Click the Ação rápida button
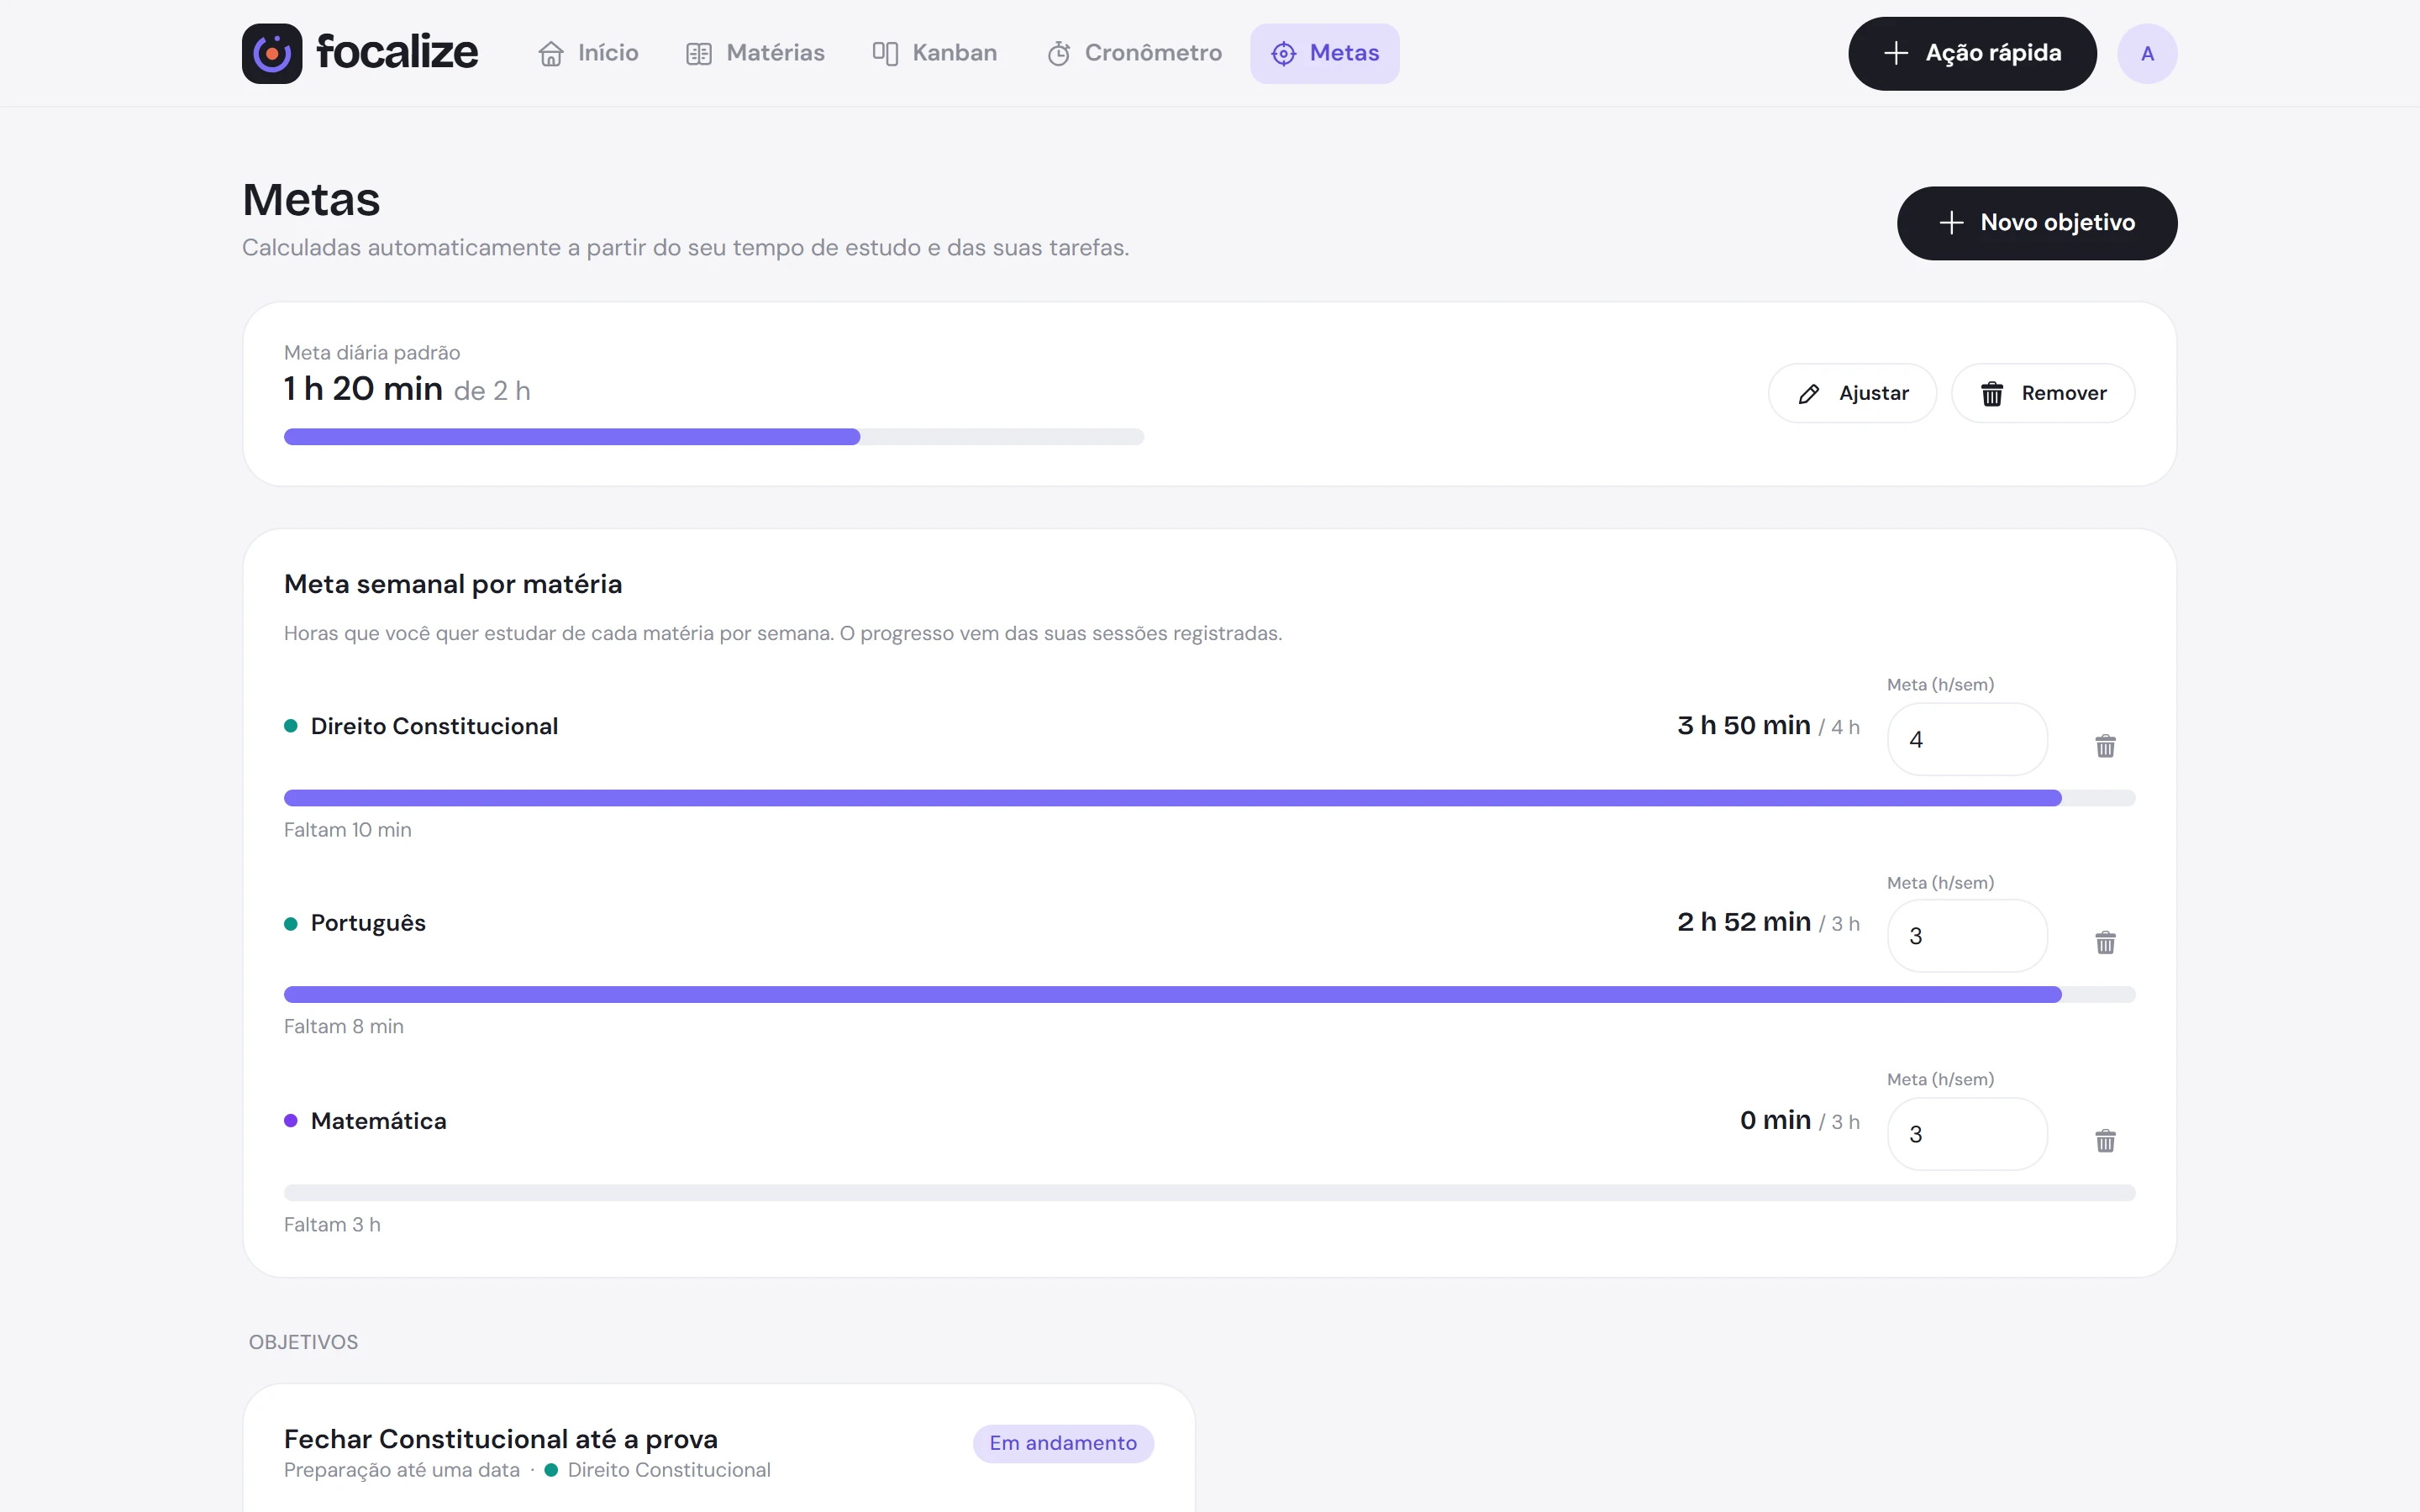This screenshot has width=2420, height=1512. click(x=1972, y=53)
